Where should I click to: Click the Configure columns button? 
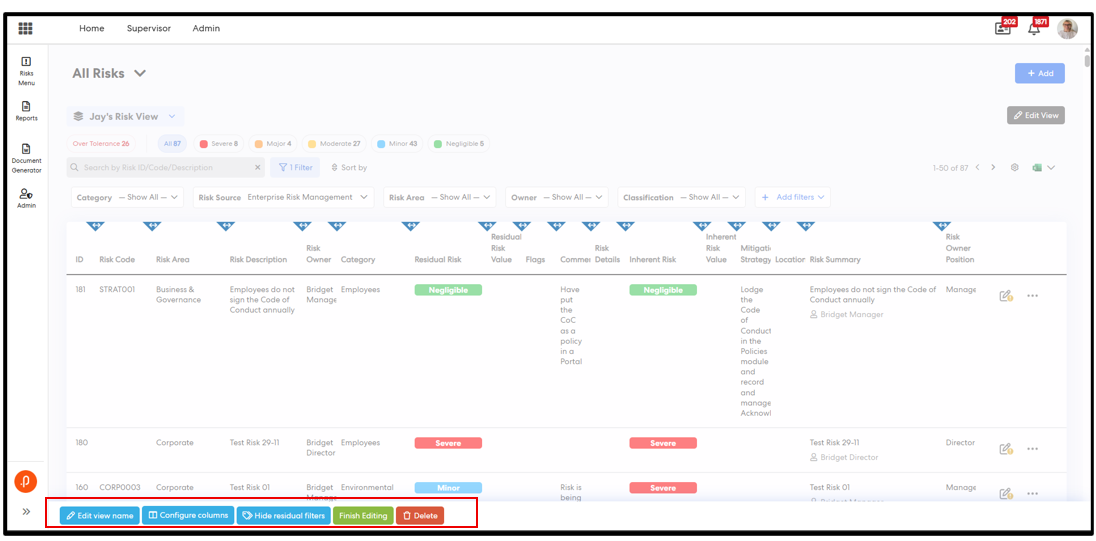pos(188,516)
